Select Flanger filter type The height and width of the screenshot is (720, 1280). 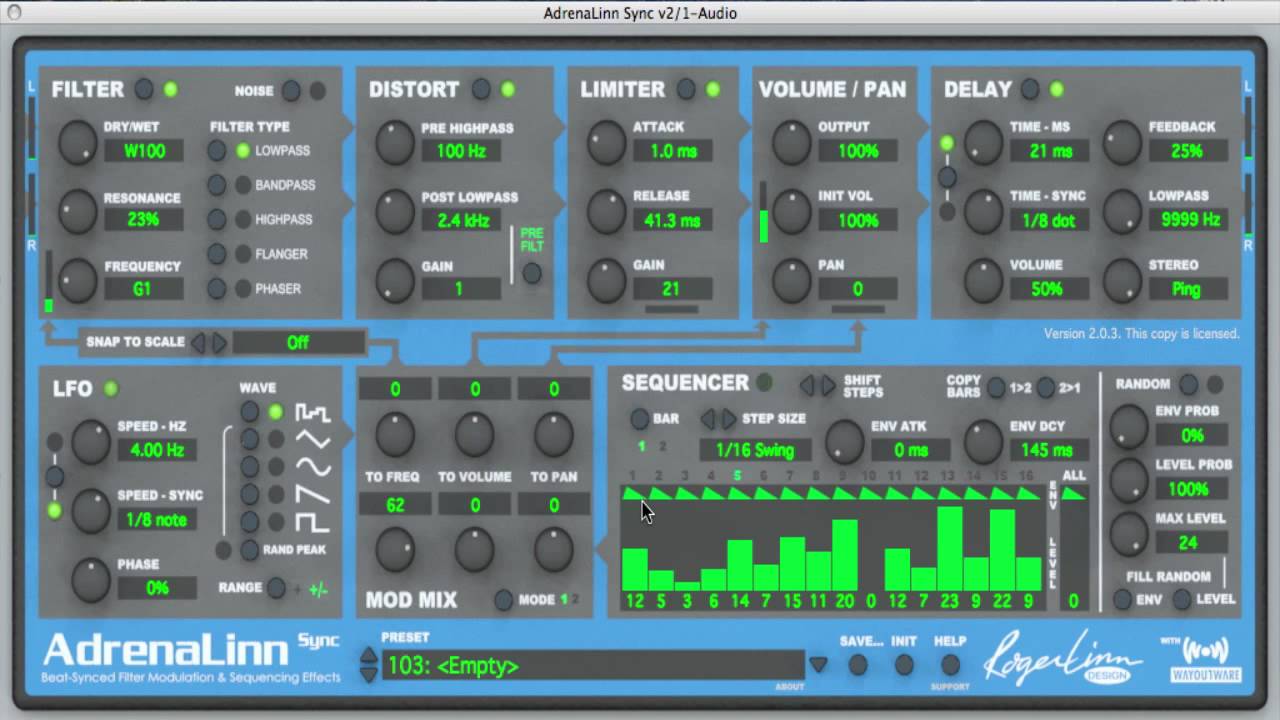pyautogui.click(x=217, y=254)
